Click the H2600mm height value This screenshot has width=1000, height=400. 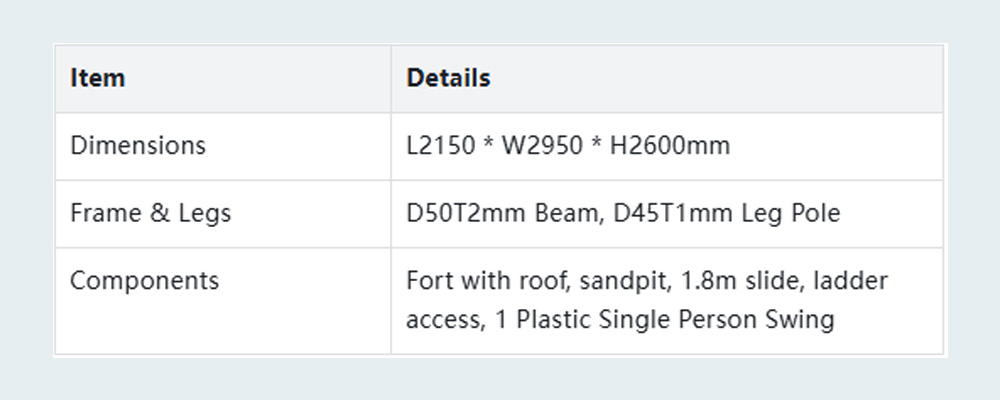[669, 146]
